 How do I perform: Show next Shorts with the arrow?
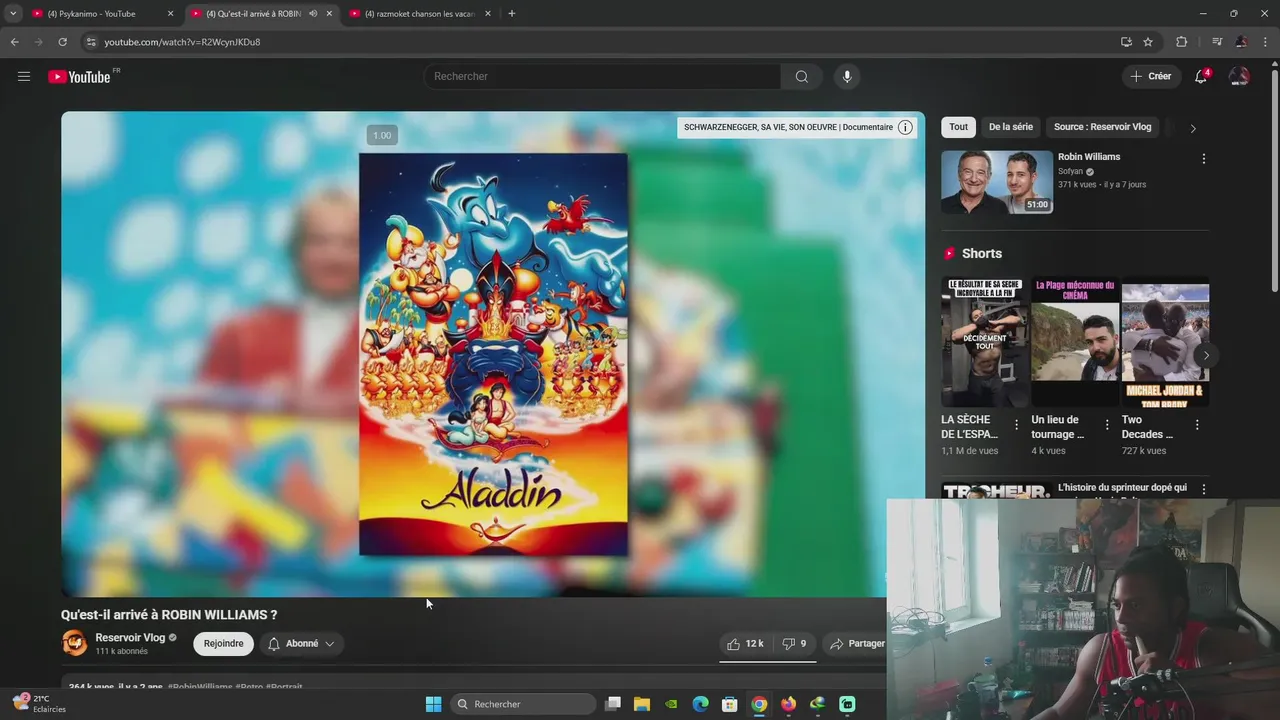coord(1206,355)
